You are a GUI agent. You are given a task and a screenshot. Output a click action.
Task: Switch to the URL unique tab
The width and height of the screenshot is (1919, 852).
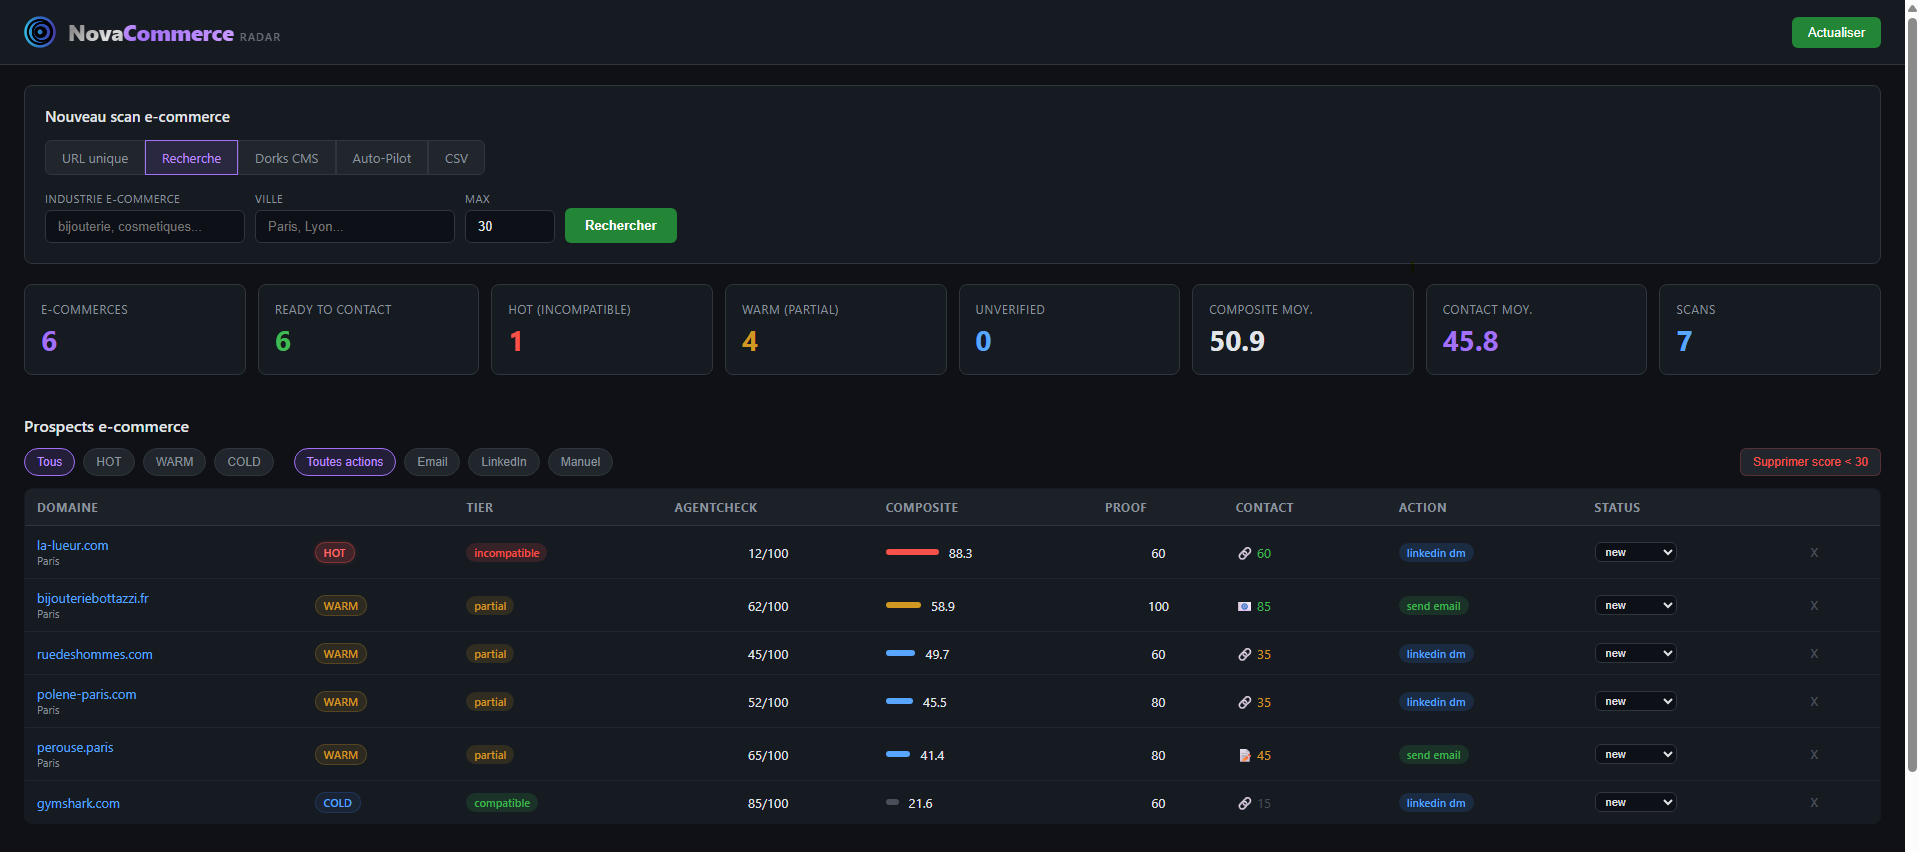95,158
